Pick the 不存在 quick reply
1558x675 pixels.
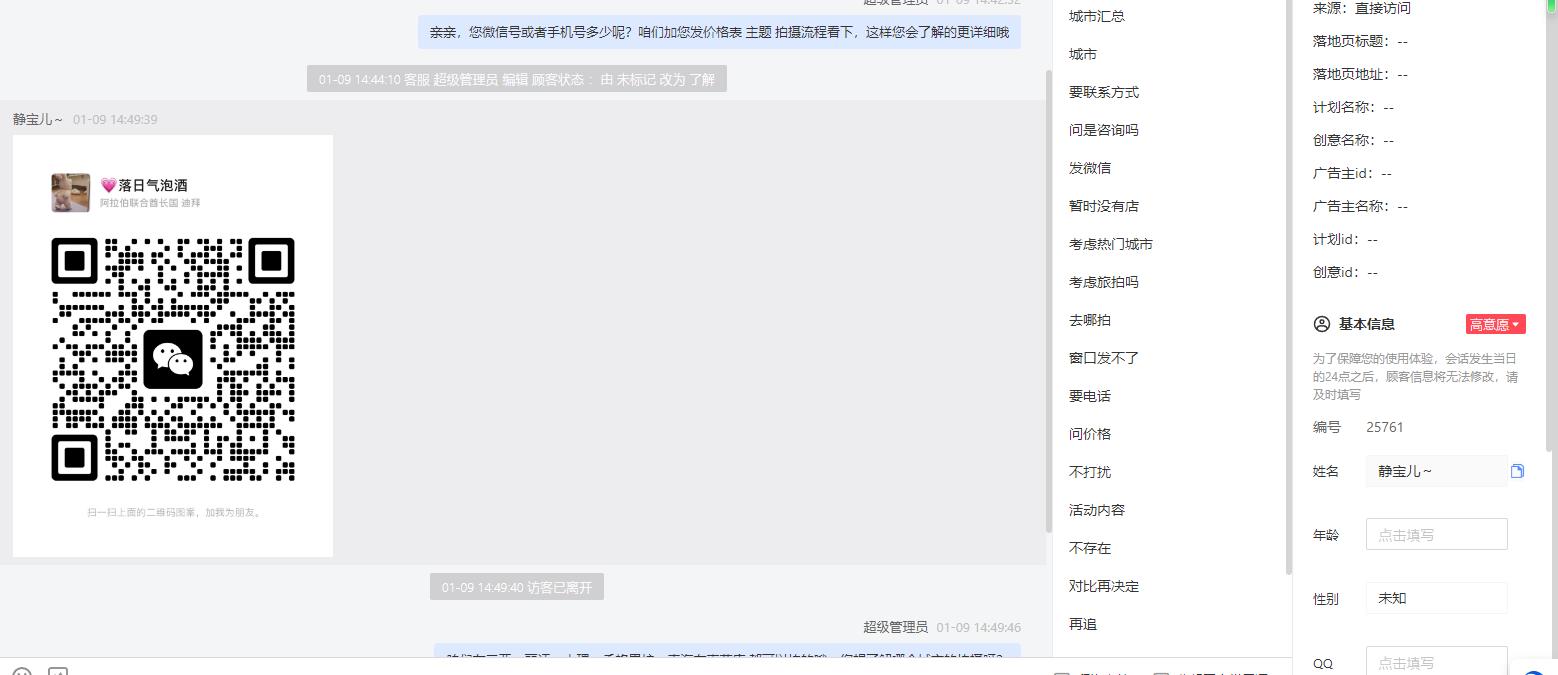[1090, 548]
